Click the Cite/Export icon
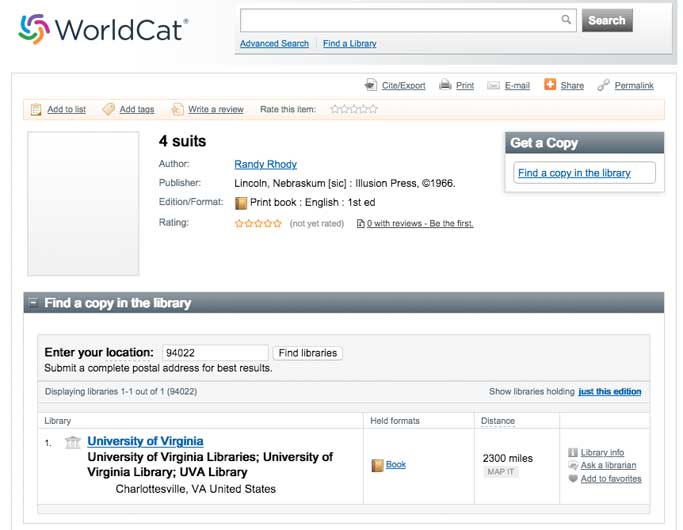 [x=371, y=84]
